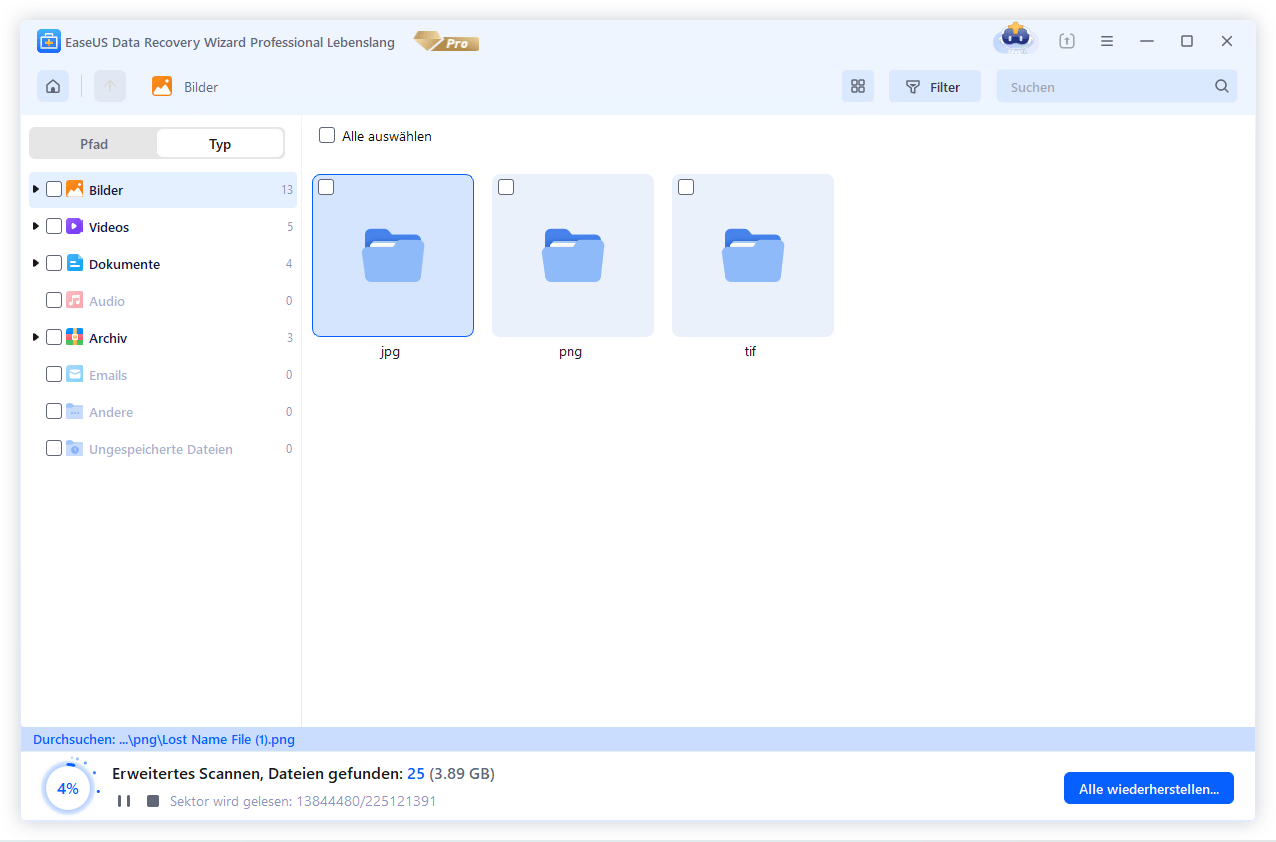This screenshot has width=1276, height=842.
Task: Click the found files count 25
Action: click(416, 774)
